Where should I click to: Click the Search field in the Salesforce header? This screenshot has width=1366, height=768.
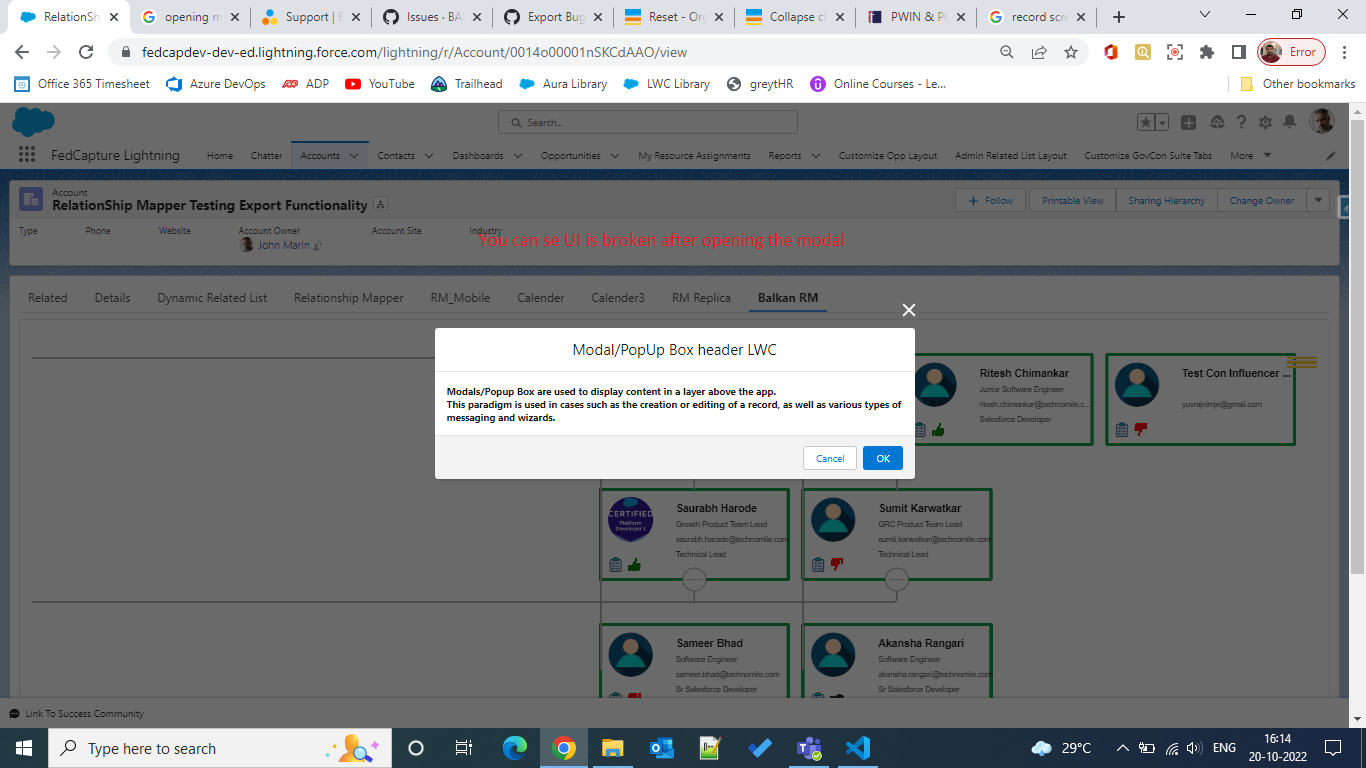pyautogui.click(x=647, y=121)
